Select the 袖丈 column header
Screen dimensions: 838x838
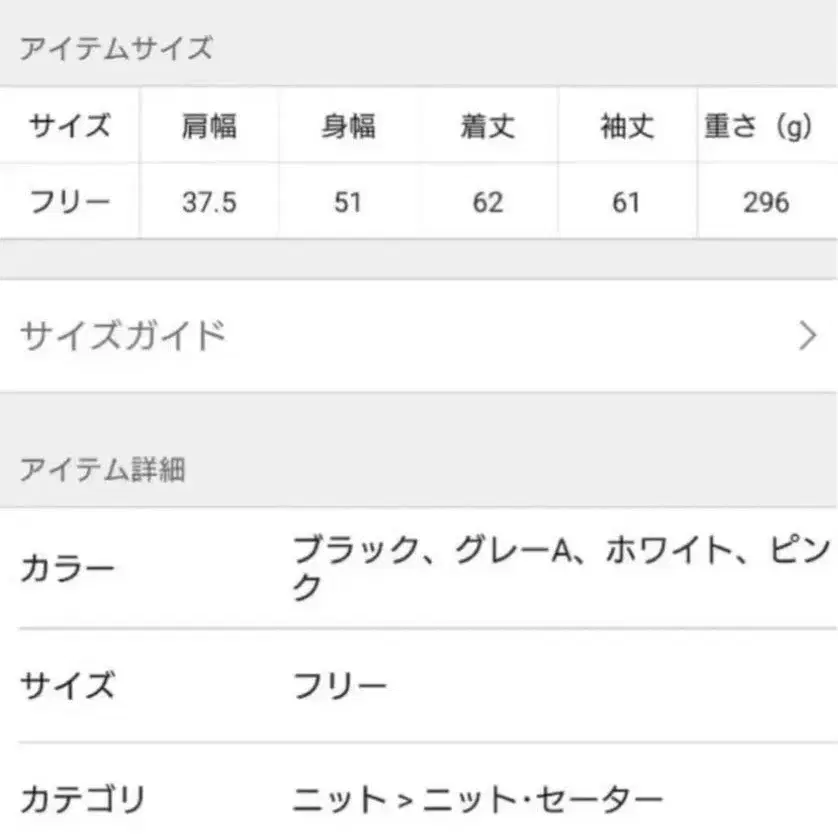[x=626, y=127]
